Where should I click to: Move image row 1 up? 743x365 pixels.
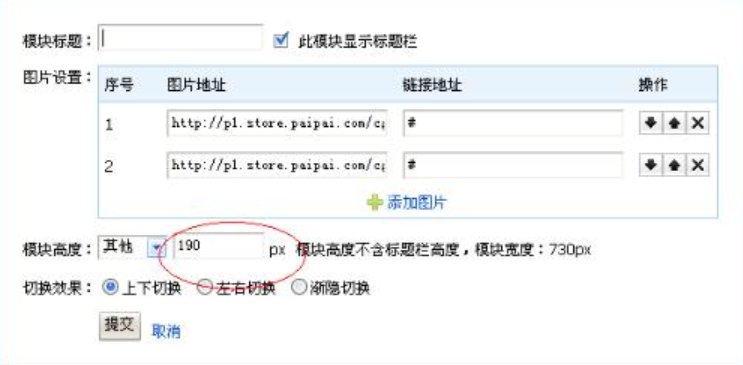(674, 124)
